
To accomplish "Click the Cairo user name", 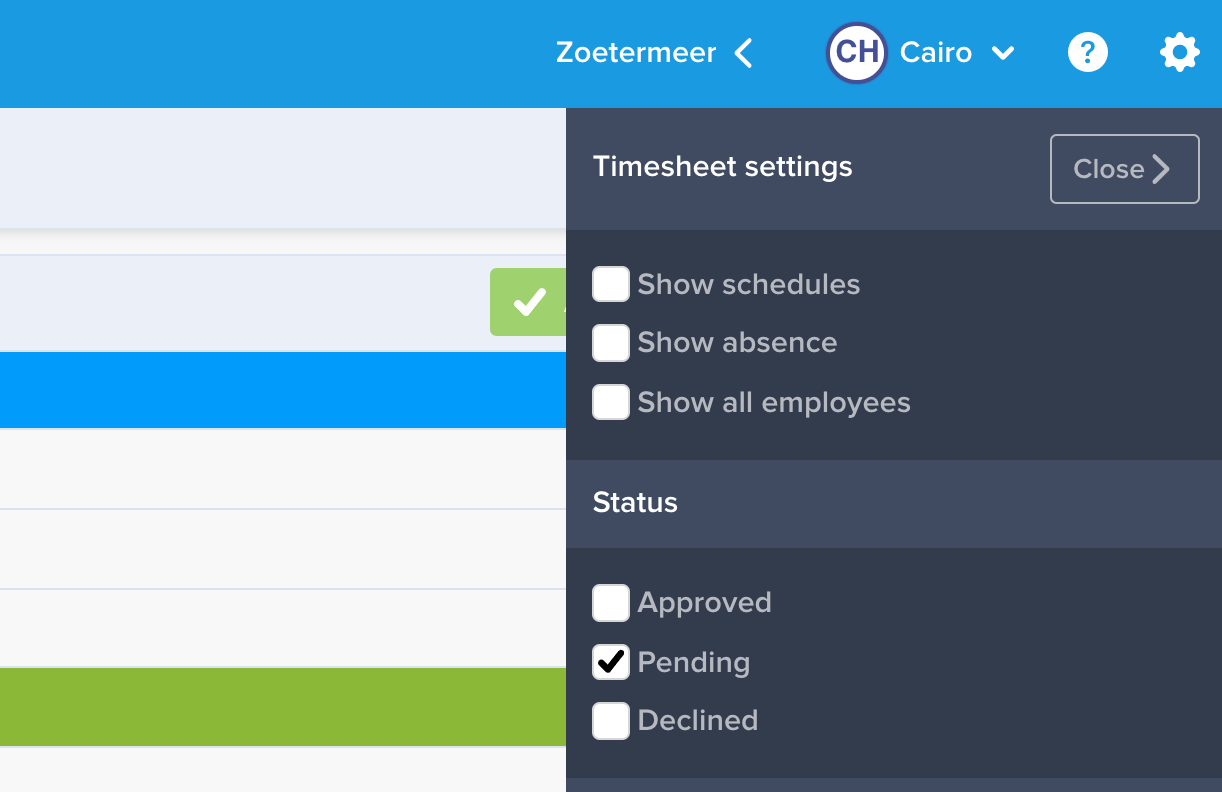I will [936, 52].
